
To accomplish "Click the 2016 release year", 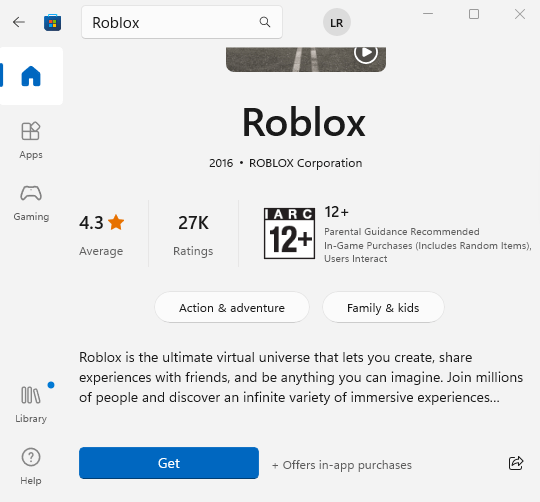I will (221, 163).
